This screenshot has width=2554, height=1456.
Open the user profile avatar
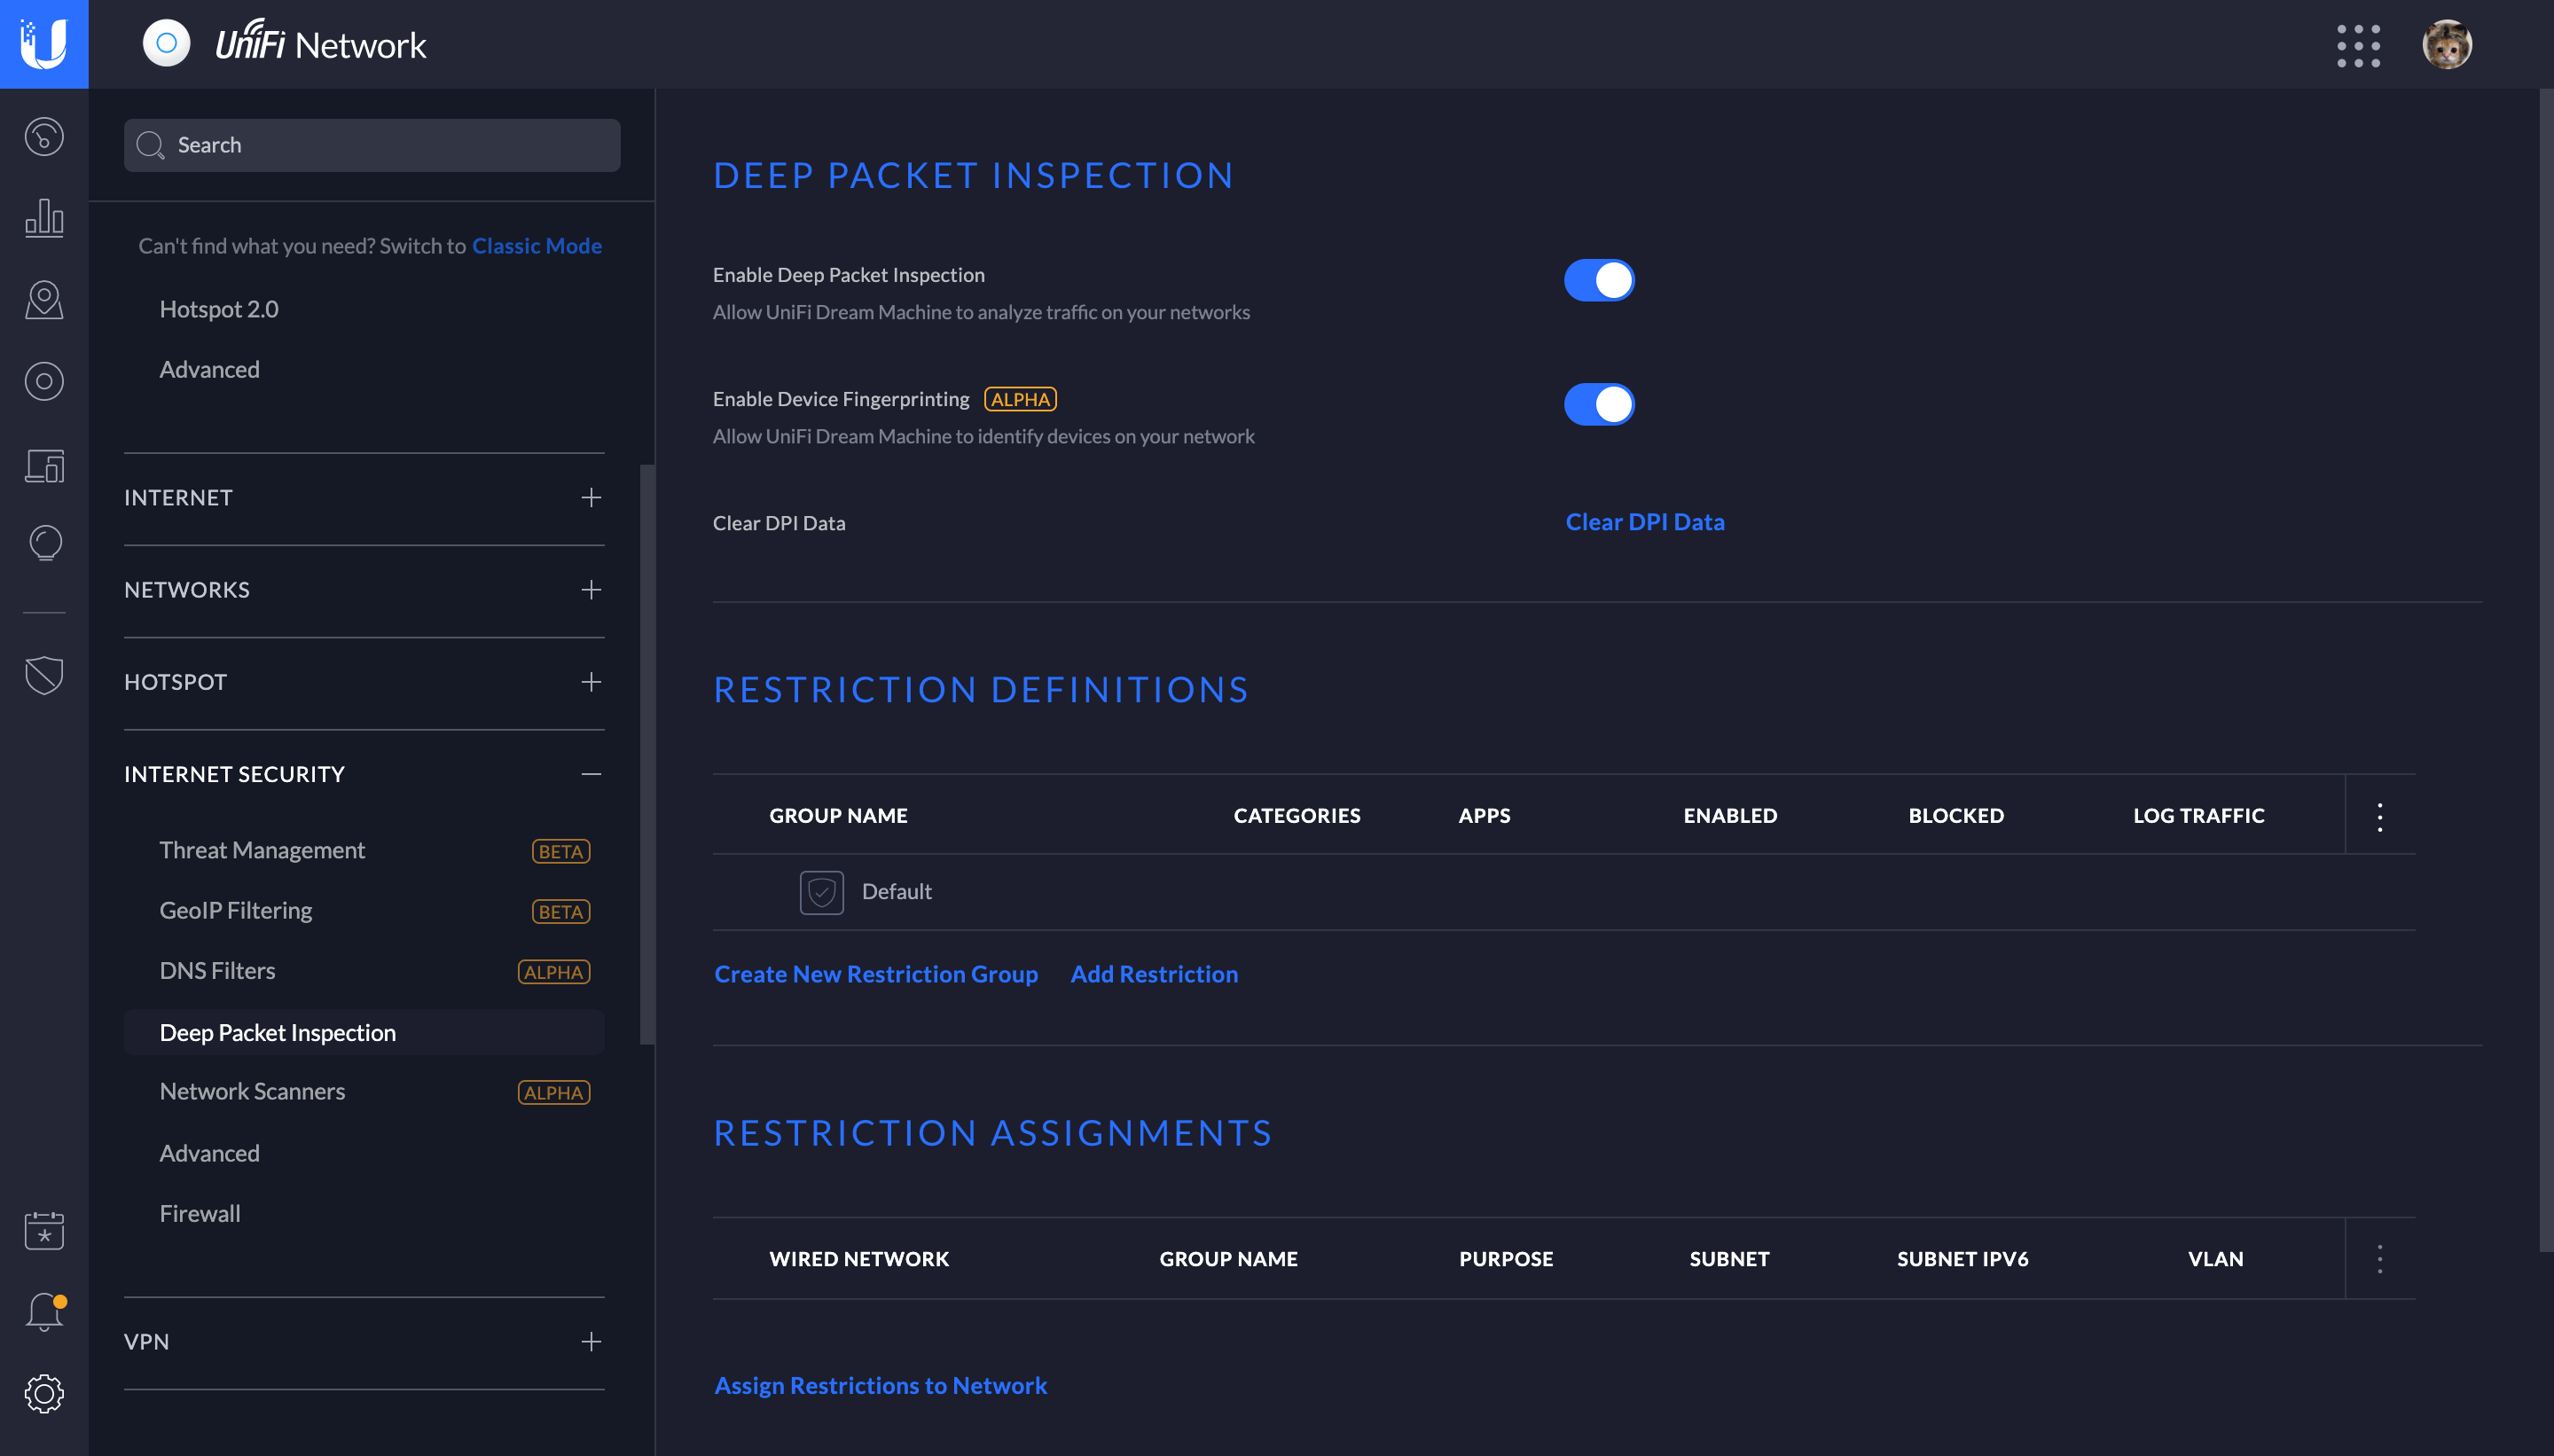point(2446,44)
